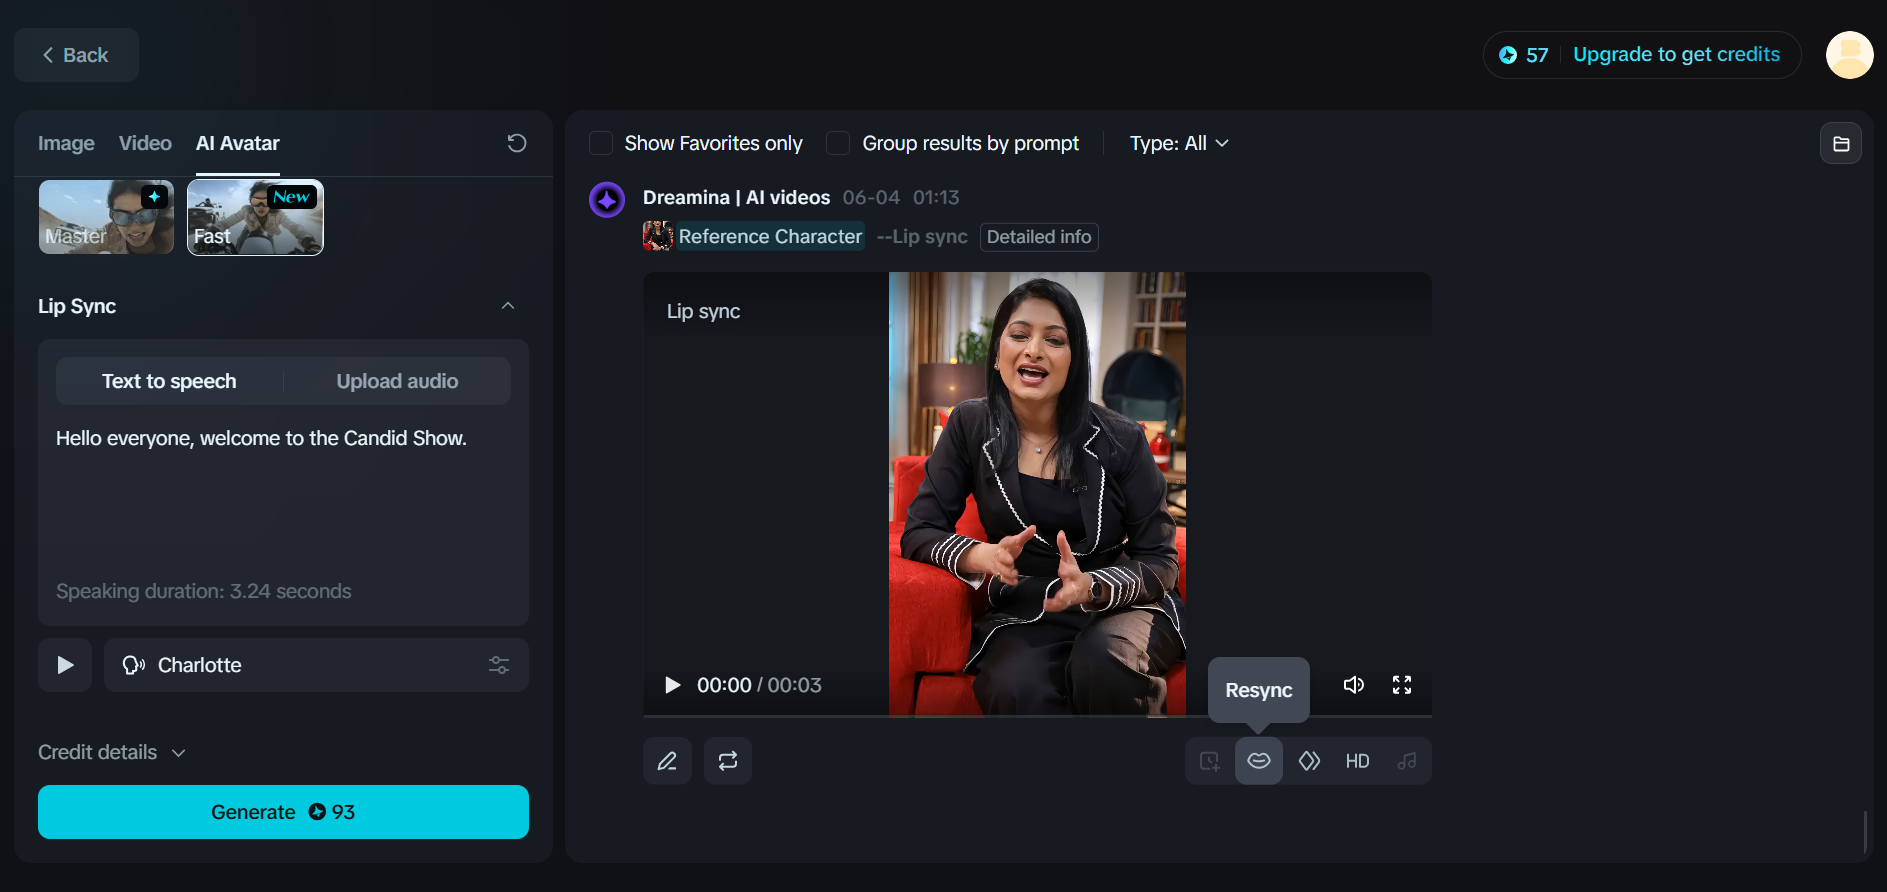Click the 'Lip sync' label on video
The height and width of the screenshot is (892, 1887).
(x=704, y=311)
